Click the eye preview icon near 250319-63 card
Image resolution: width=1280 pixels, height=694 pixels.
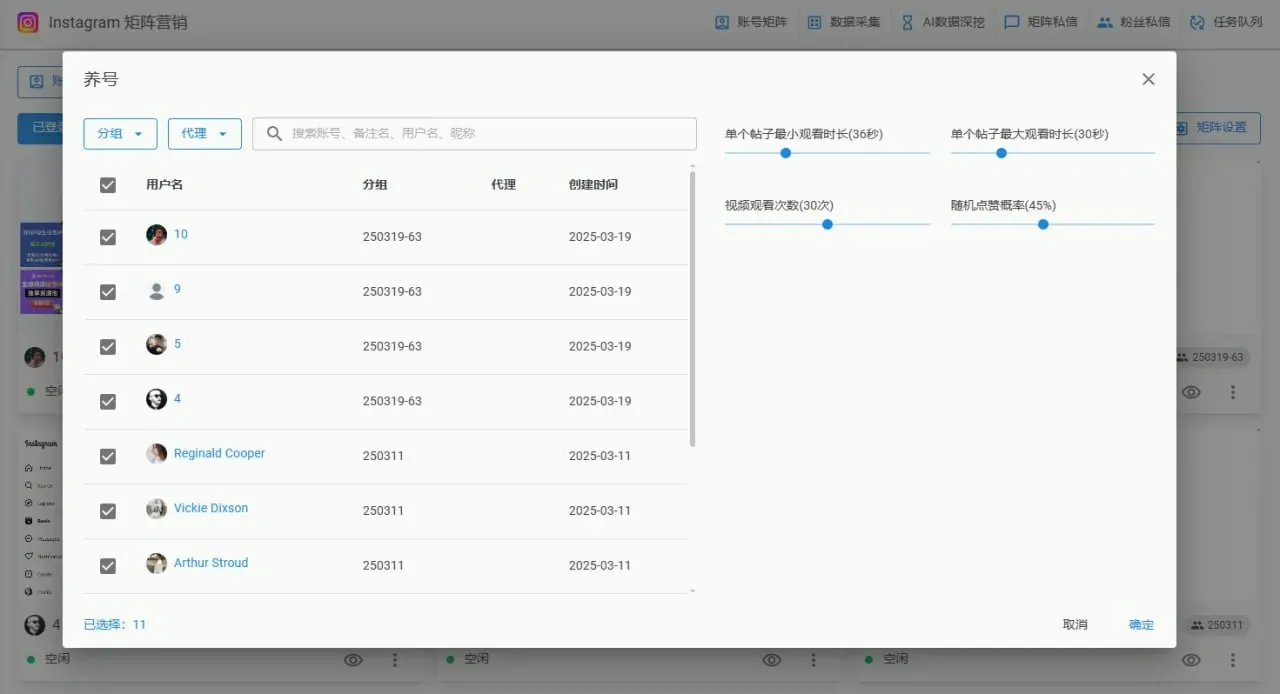pyautogui.click(x=1191, y=392)
